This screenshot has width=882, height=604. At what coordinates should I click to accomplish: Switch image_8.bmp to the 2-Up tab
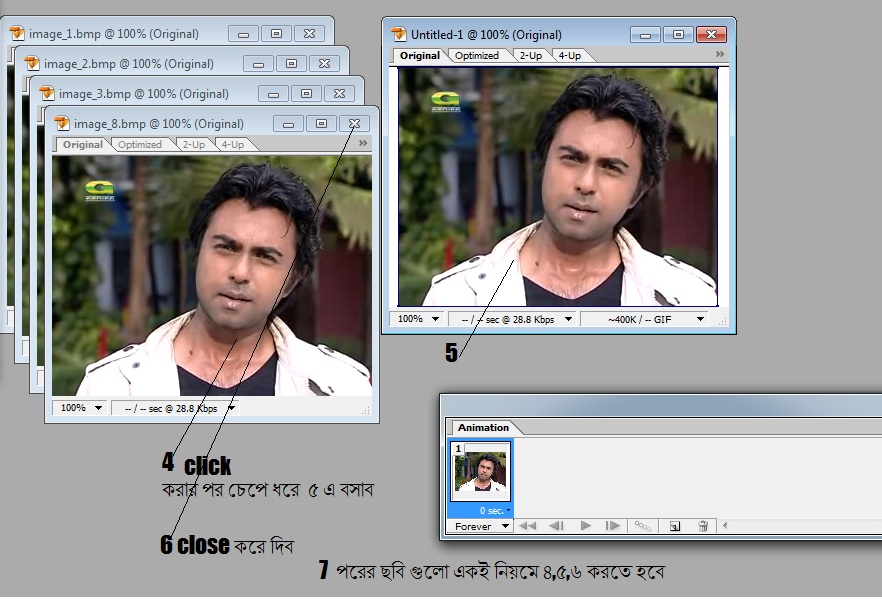tap(194, 145)
